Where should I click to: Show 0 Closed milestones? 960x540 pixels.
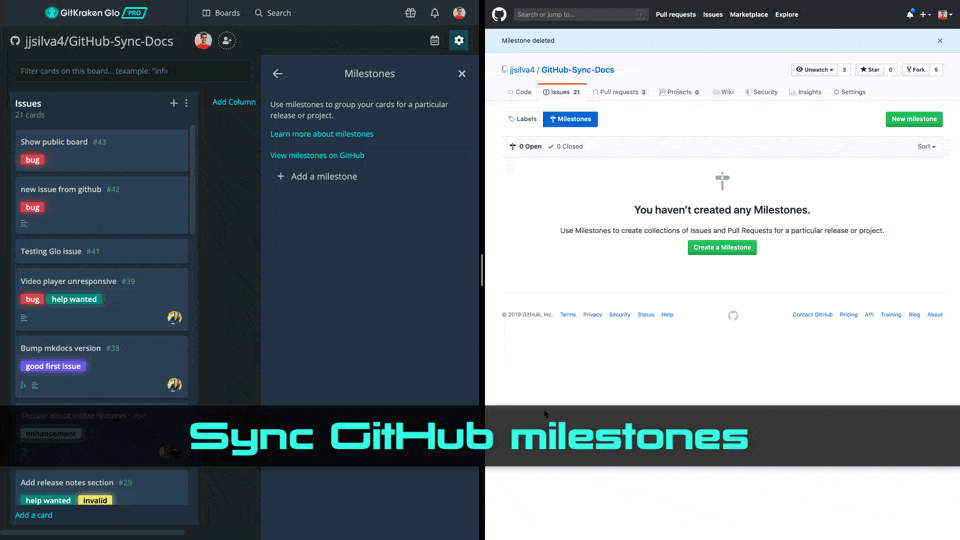565,146
